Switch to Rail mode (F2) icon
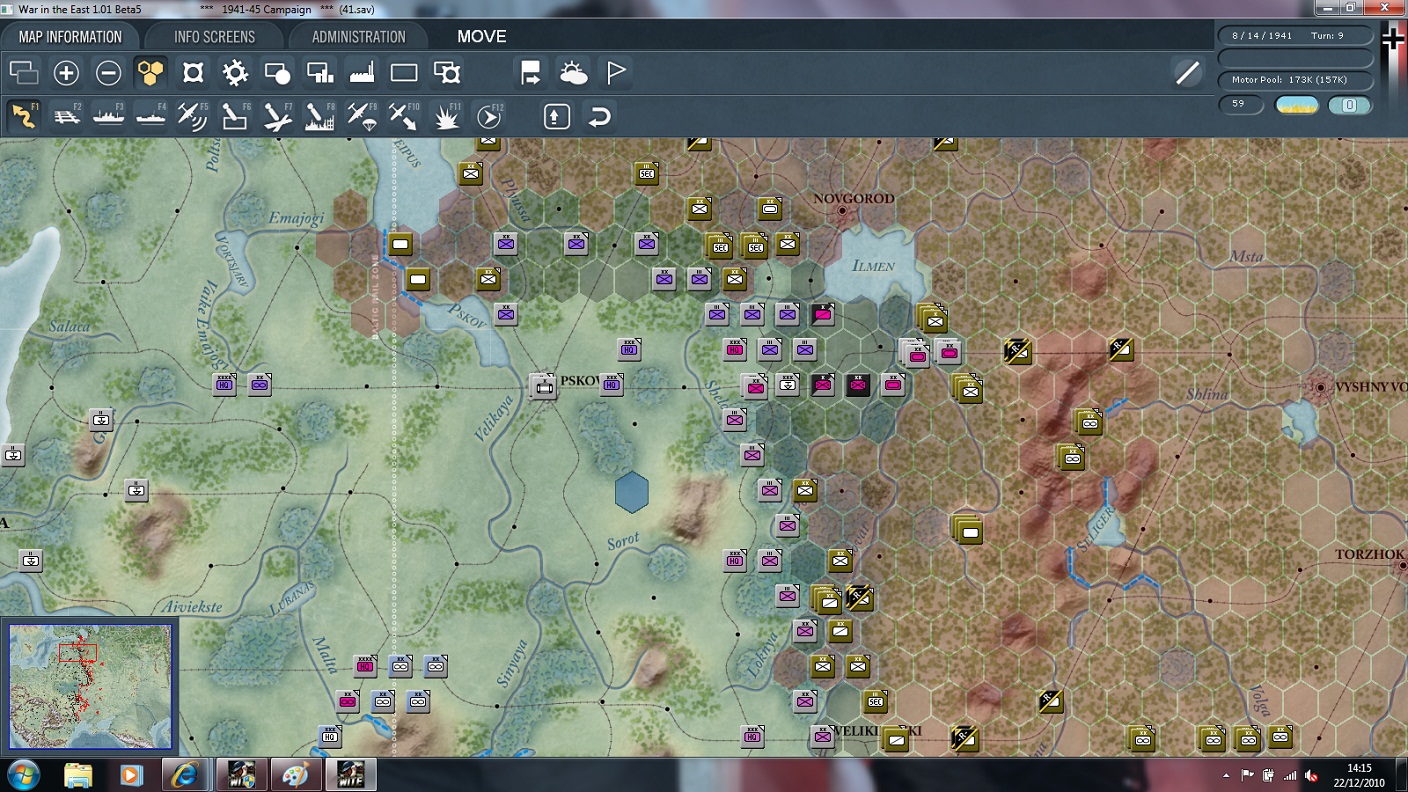This screenshot has width=1408, height=792. pos(66,116)
